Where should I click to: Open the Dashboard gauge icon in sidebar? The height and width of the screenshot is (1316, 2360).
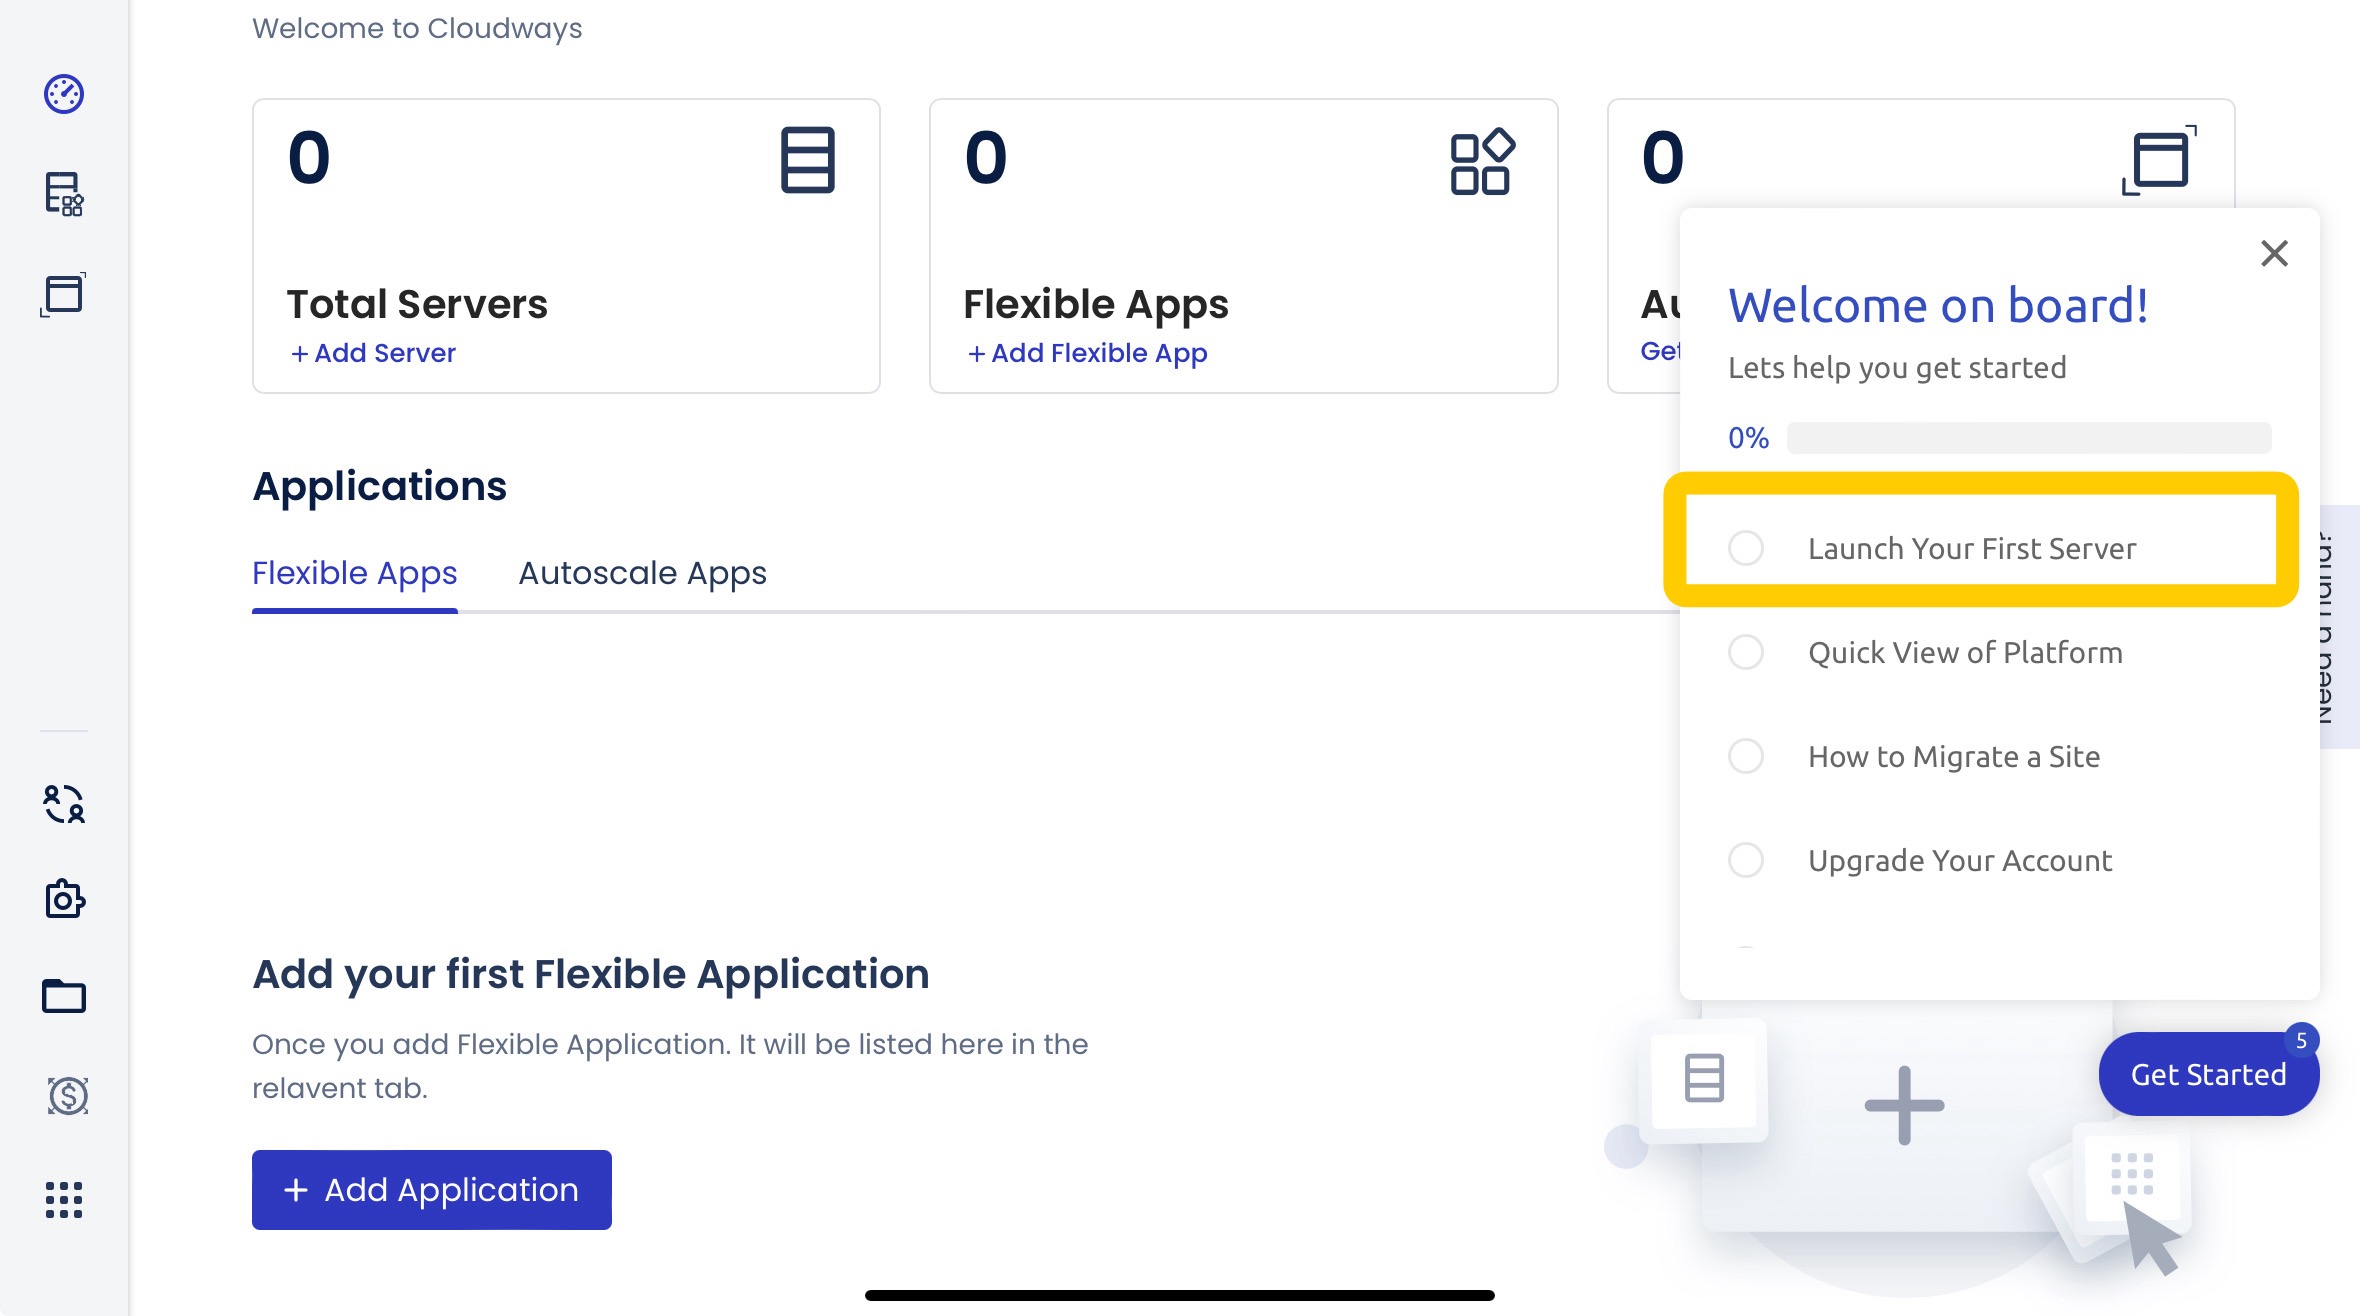(x=64, y=94)
